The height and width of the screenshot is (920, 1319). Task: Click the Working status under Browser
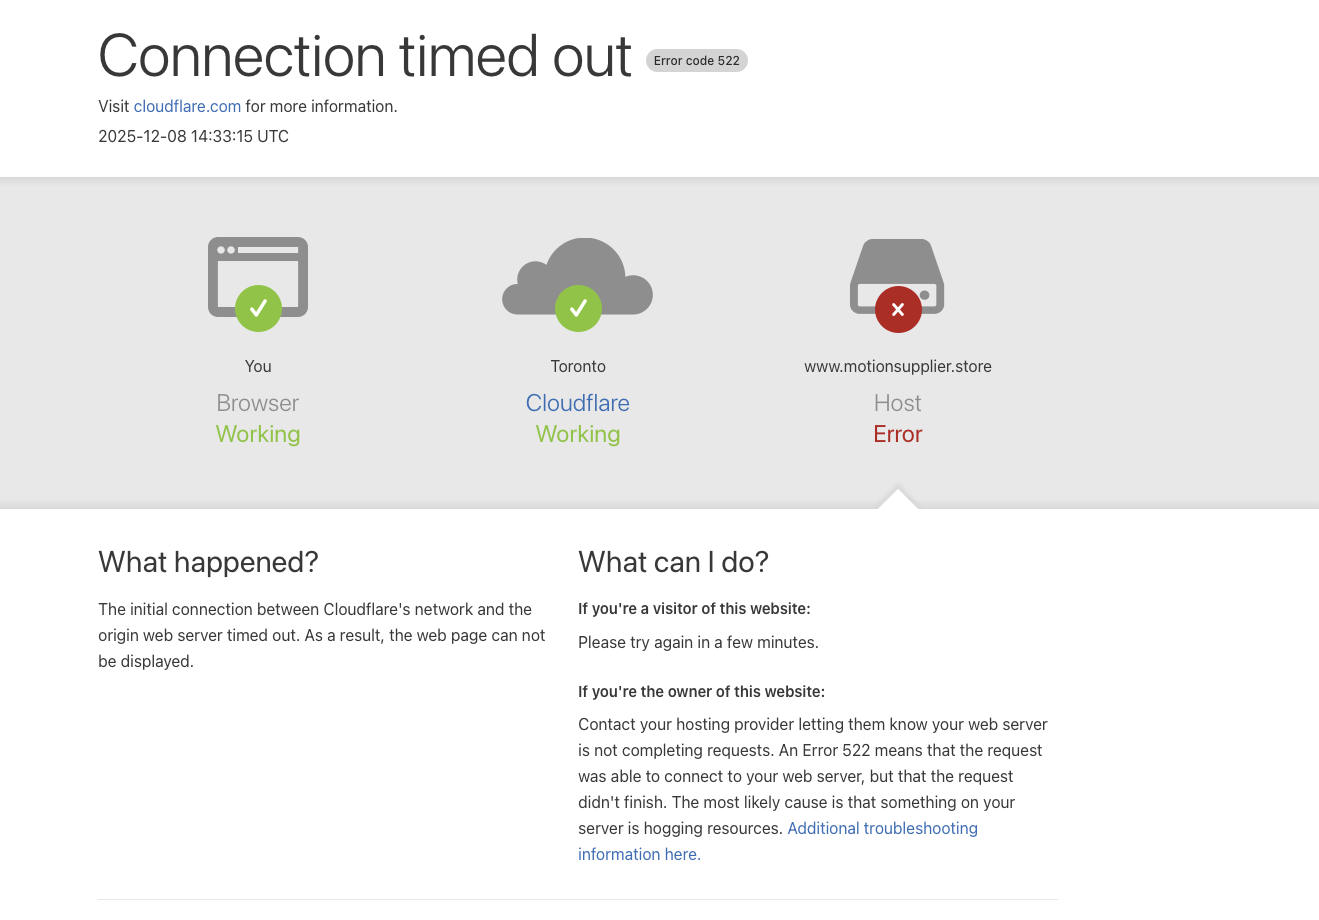(x=258, y=434)
